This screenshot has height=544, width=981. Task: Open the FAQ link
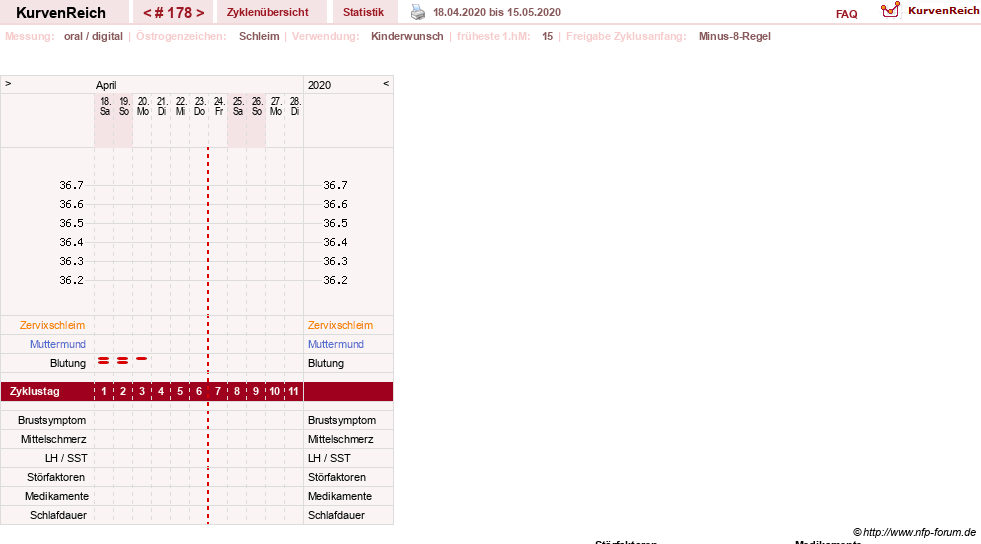coord(846,14)
